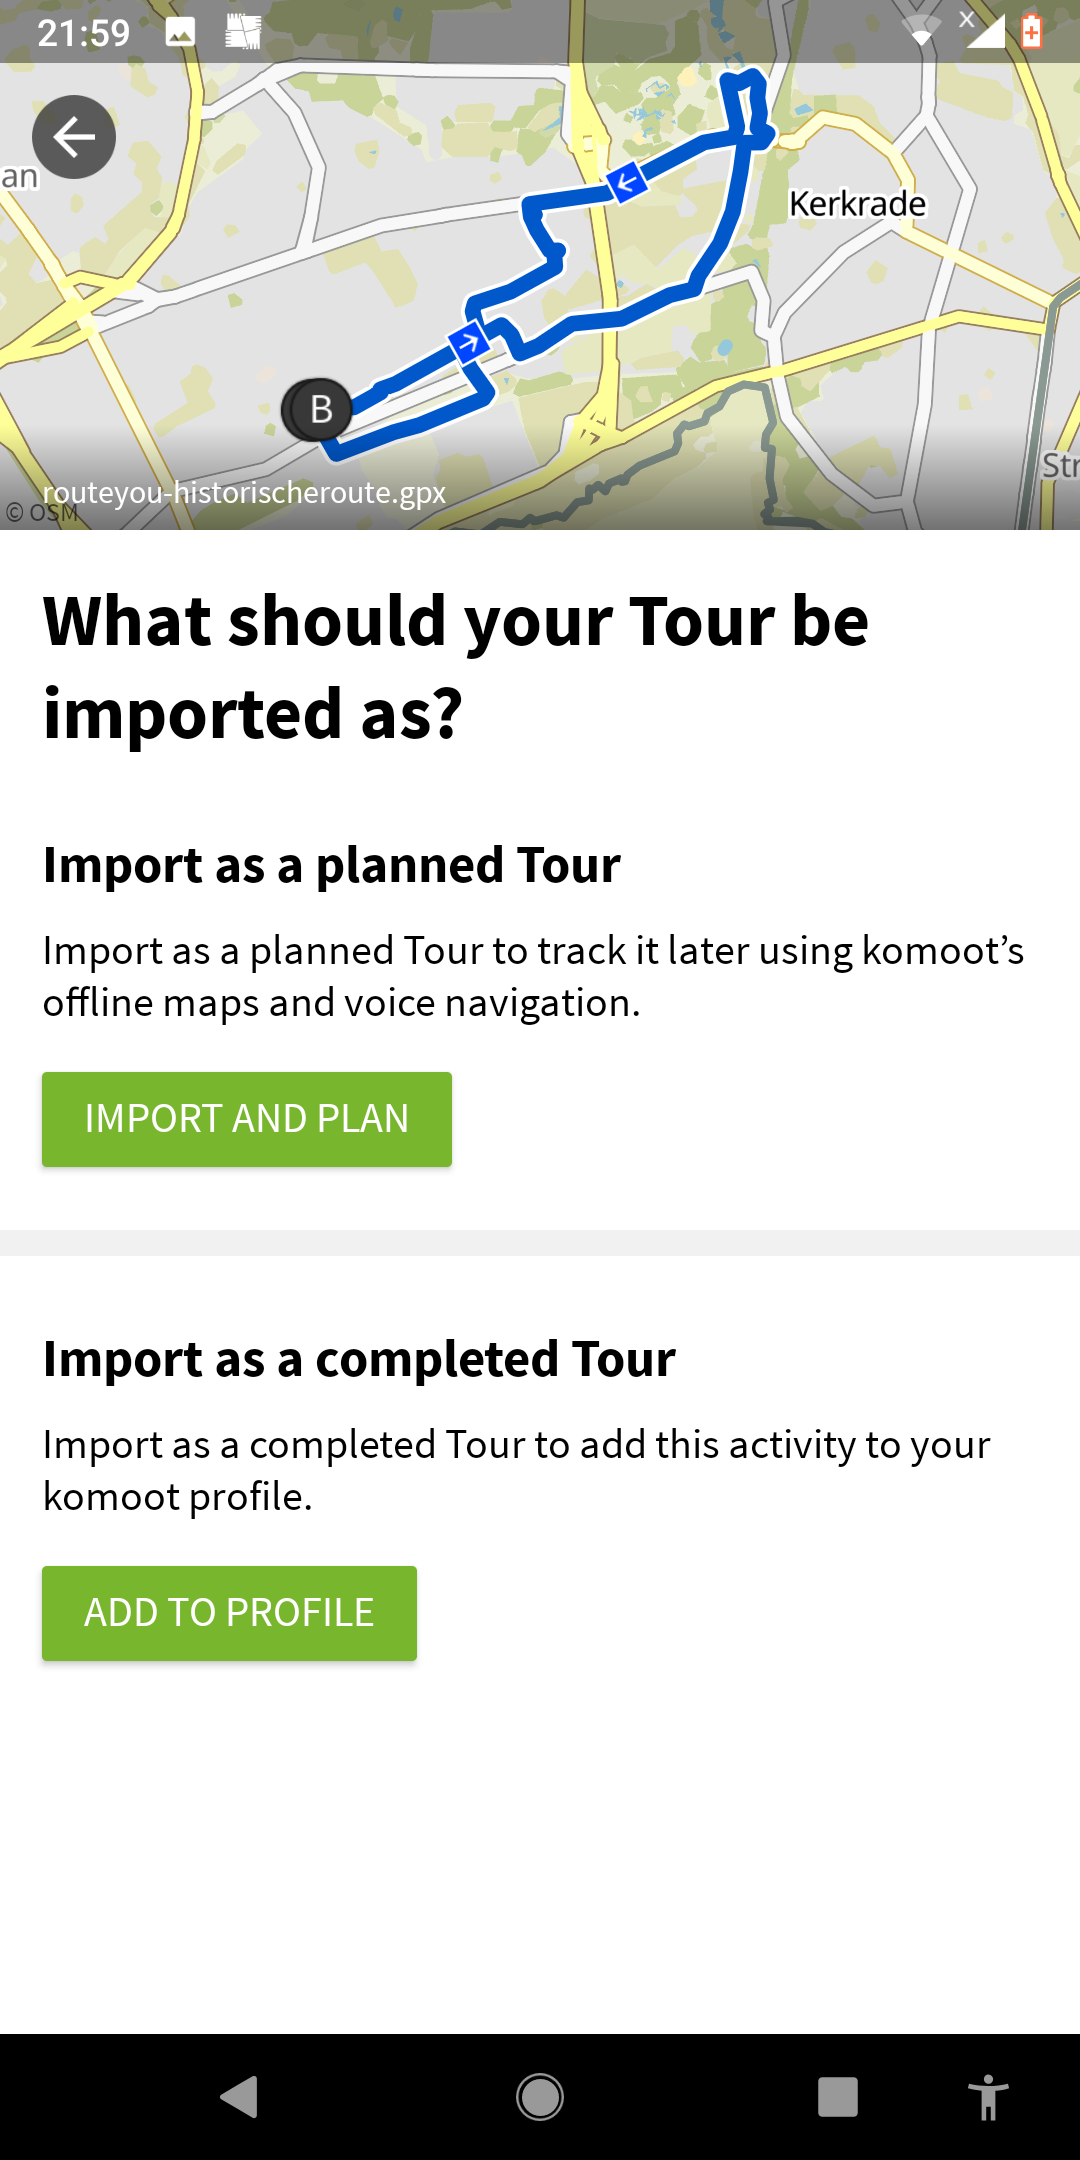The width and height of the screenshot is (1080, 2160).
Task: Tap the image notification icon in the status bar
Action: pos(180,32)
